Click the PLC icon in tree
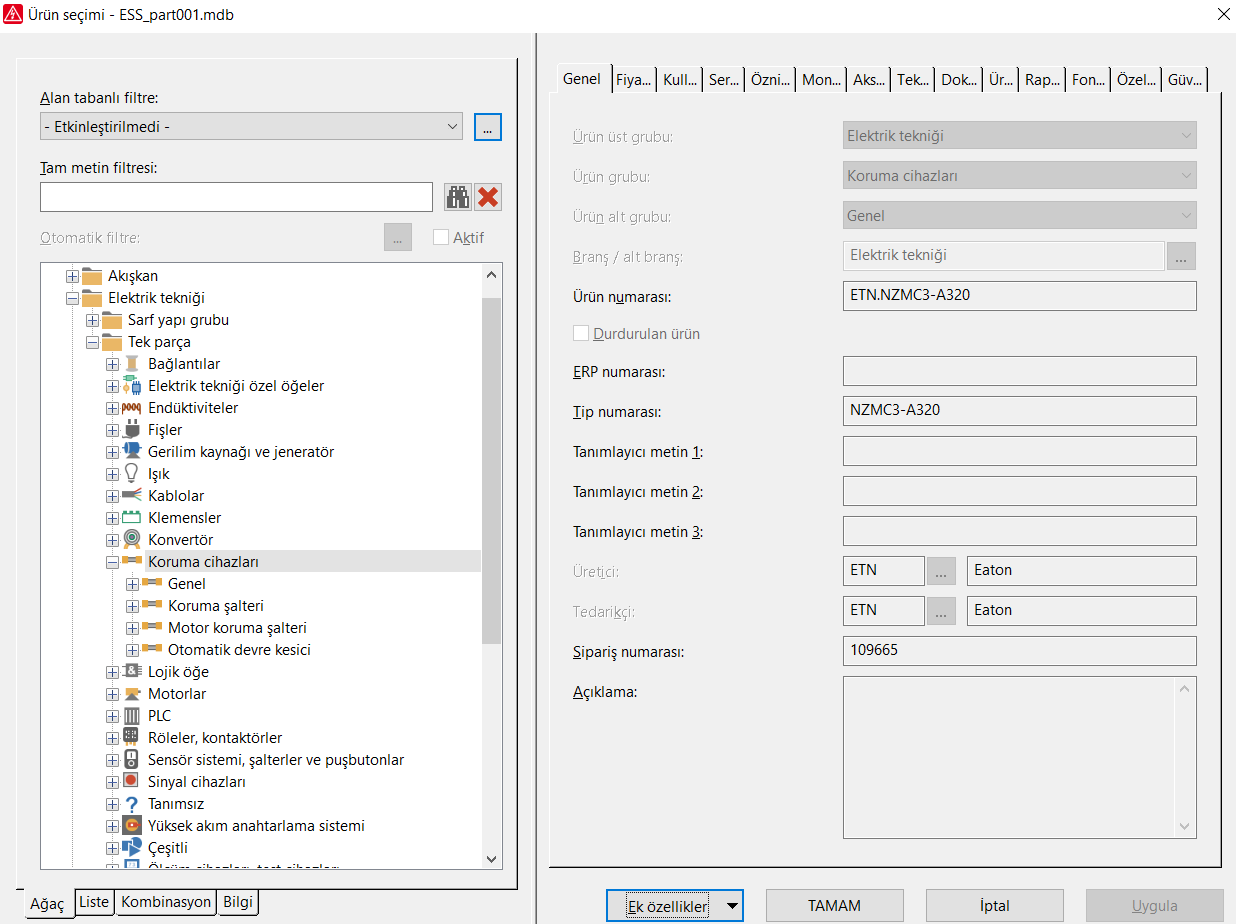Image resolution: width=1236 pixels, height=924 pixels. (x=132, y=716)
